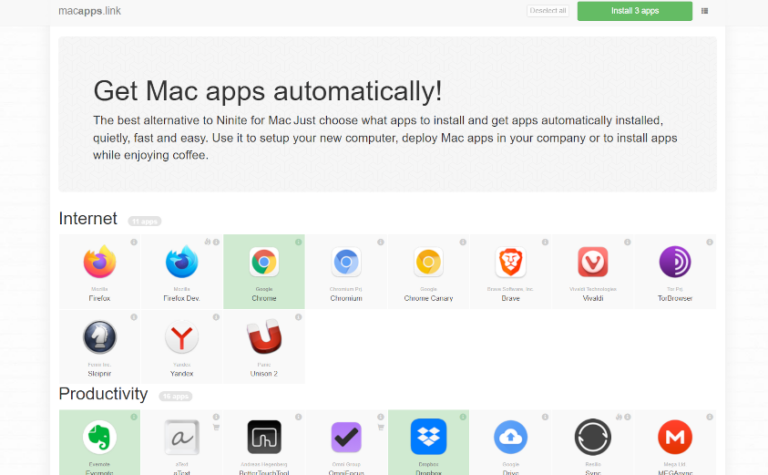Click the cart icon on aText tile

(x=216, y=427)
